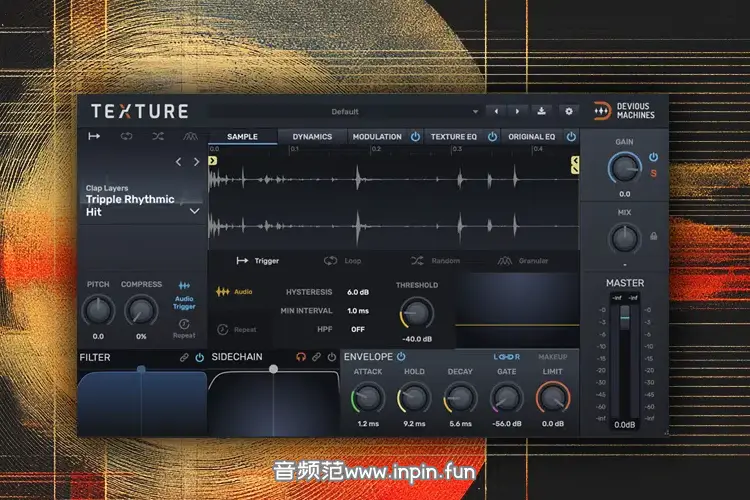Select the trigger mode icon in top-left toolbar
The image size is (750, 500).
pos(94,136)
